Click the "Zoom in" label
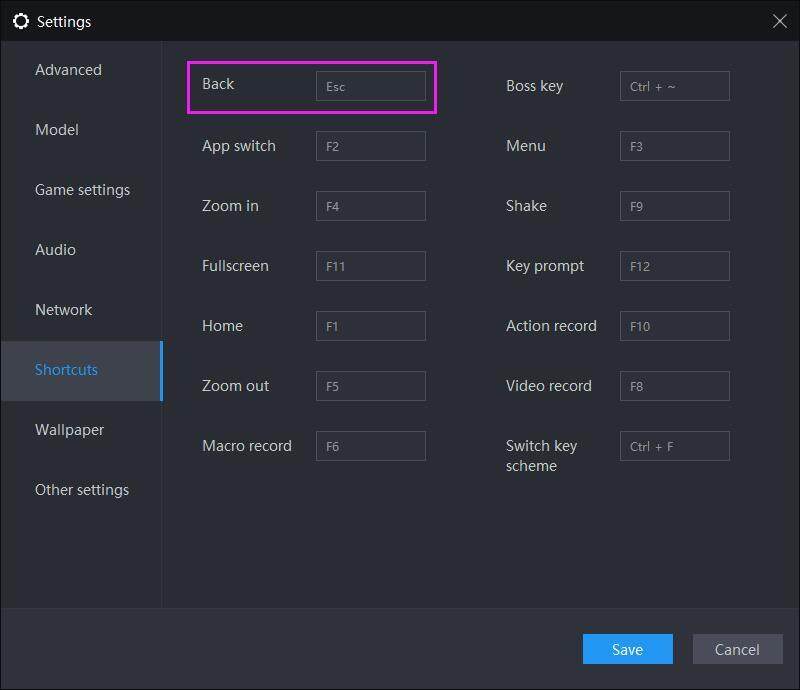The image size is (800, 690). (x=230, y=206)
